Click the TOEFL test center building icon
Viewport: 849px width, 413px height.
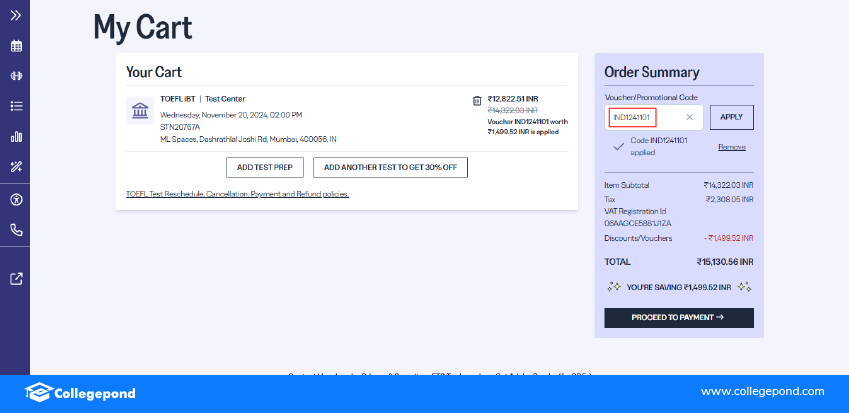(x=141, y=109)
